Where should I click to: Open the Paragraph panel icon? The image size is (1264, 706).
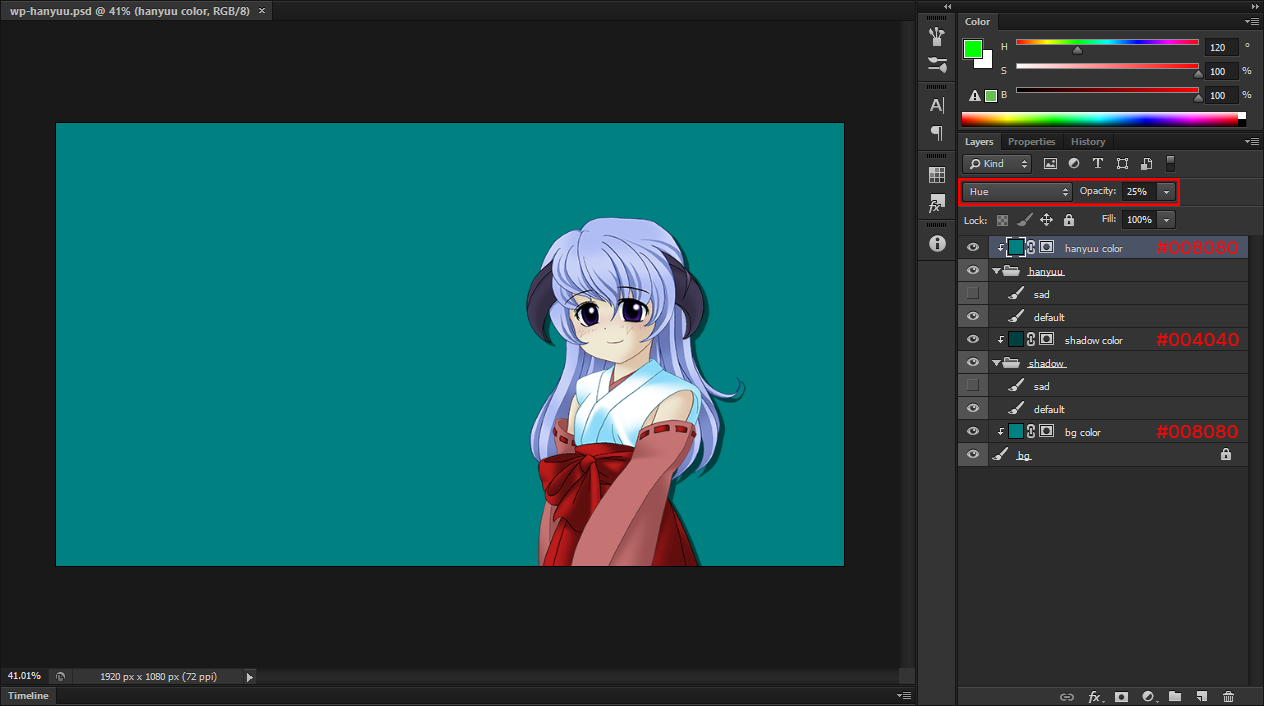point(937,133)
